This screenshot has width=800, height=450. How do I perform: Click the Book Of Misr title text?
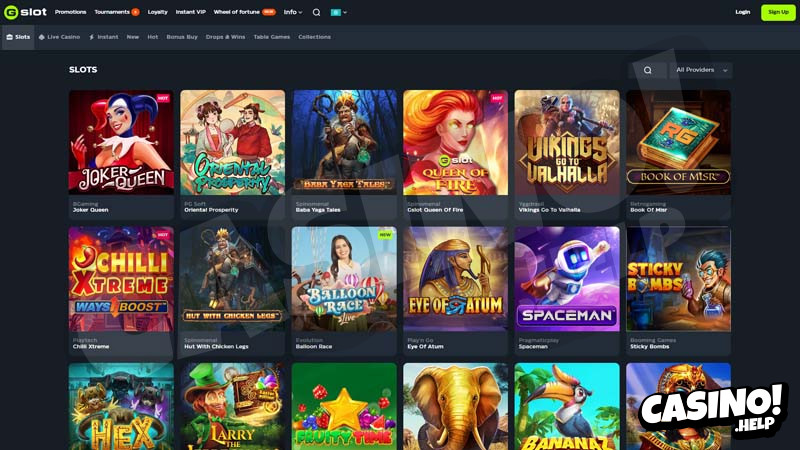(x=648, y=210)
